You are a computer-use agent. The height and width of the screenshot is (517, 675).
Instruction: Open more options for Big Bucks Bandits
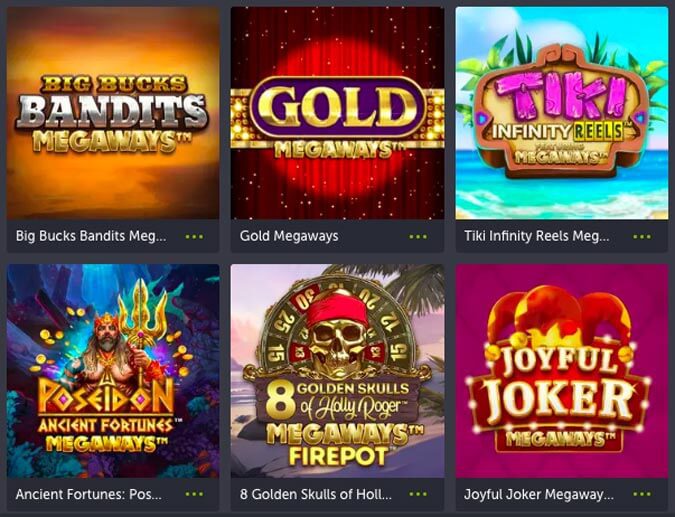194,236
